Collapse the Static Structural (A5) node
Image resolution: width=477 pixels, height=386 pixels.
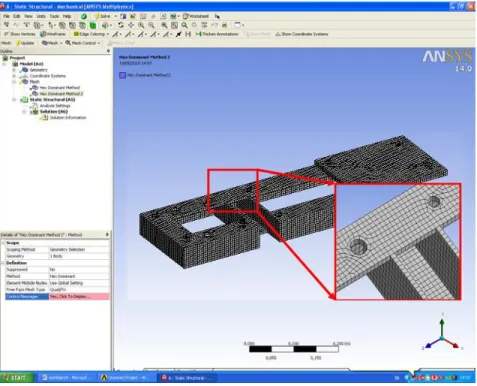click(14, 100)
